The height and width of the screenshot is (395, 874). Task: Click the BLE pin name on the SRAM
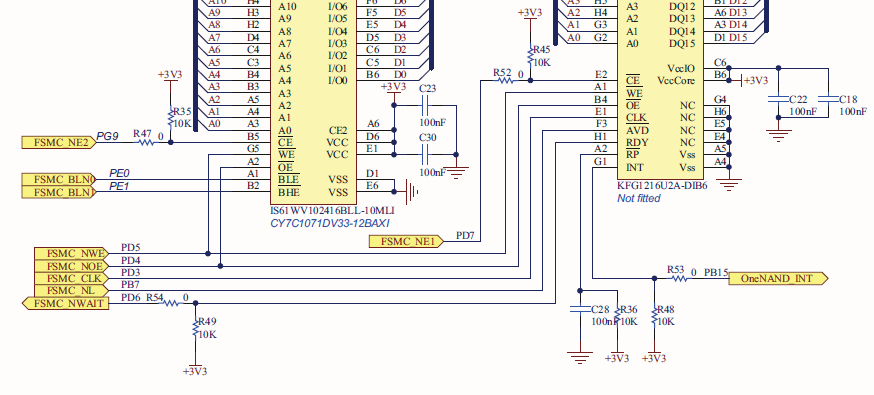[x=289, y=180]
